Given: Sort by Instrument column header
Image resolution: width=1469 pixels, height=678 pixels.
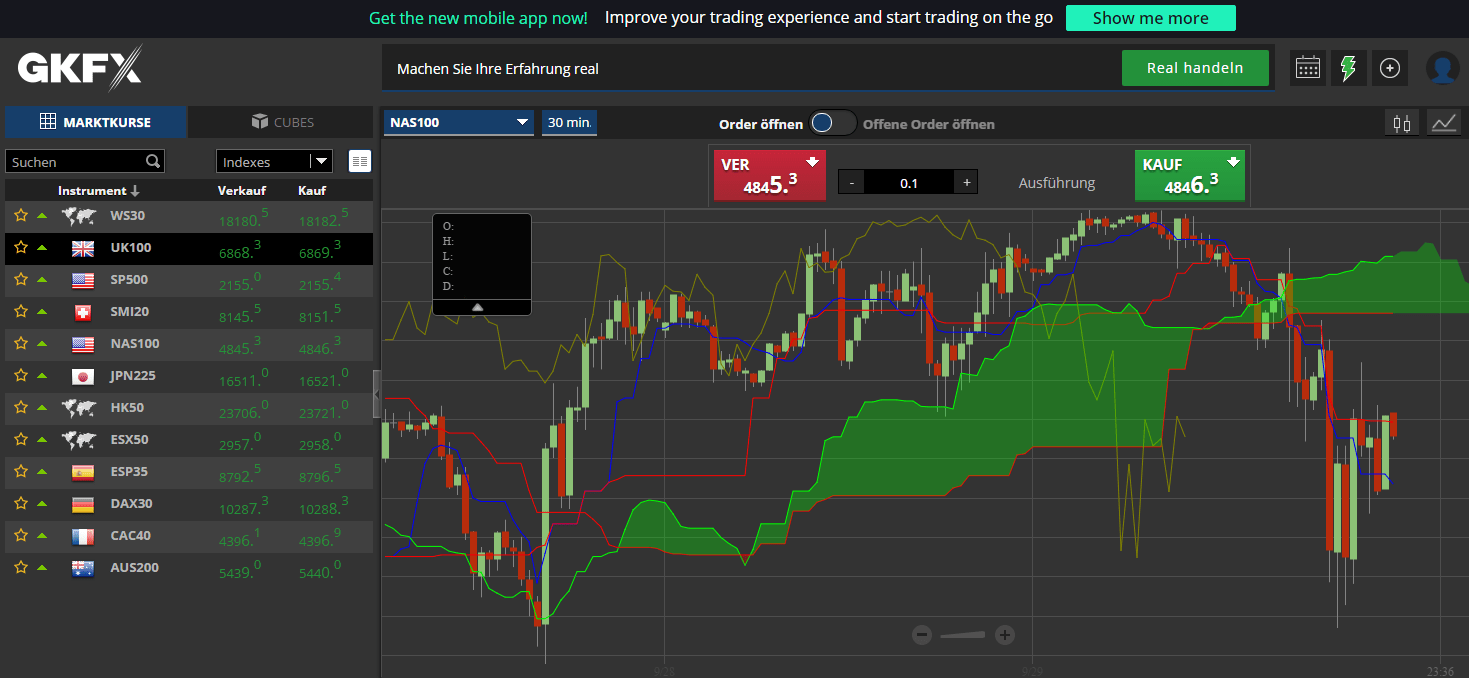Looking at the screenshot, I should [98, 190].
